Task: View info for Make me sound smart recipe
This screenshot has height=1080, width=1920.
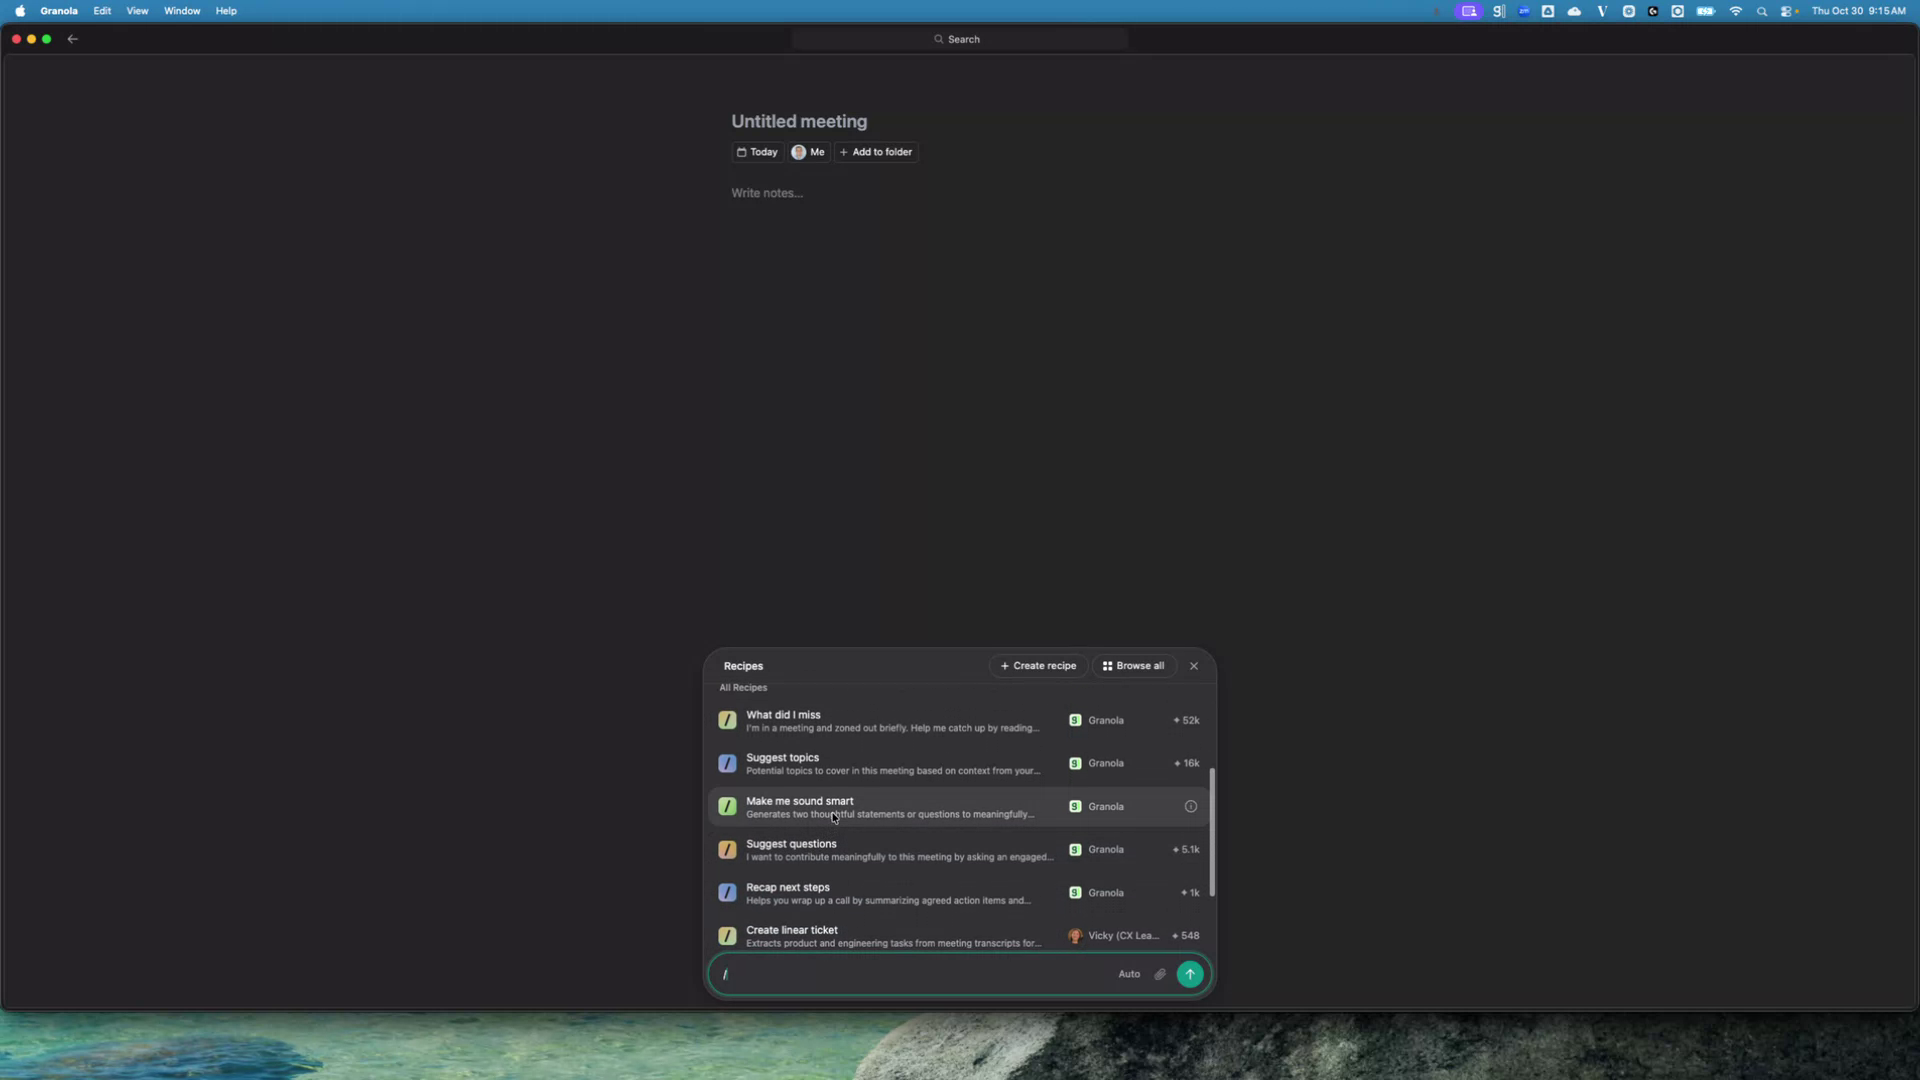Action: pos(1190,806)
